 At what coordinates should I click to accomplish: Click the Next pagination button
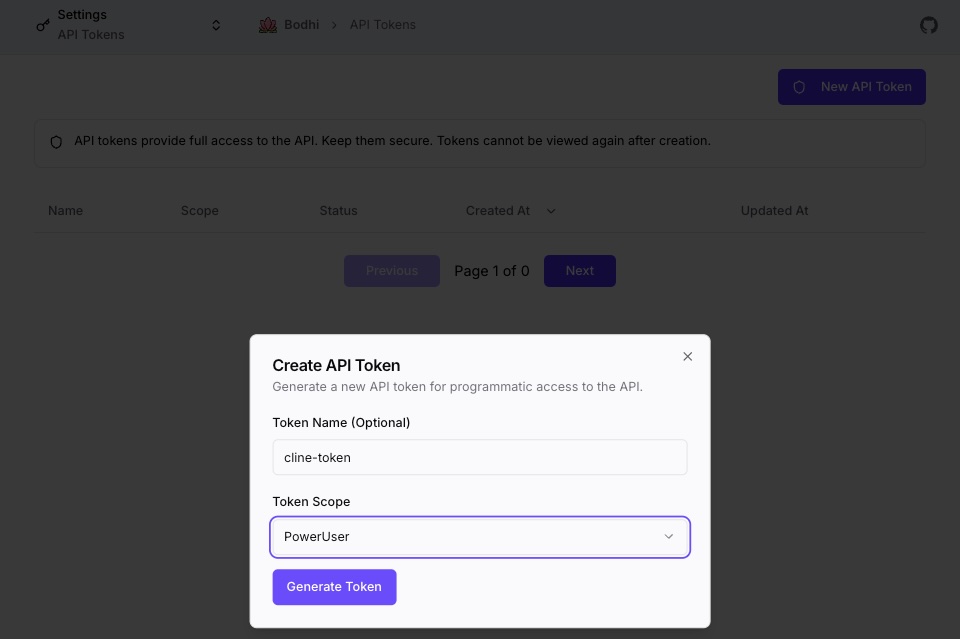[580, 270]
